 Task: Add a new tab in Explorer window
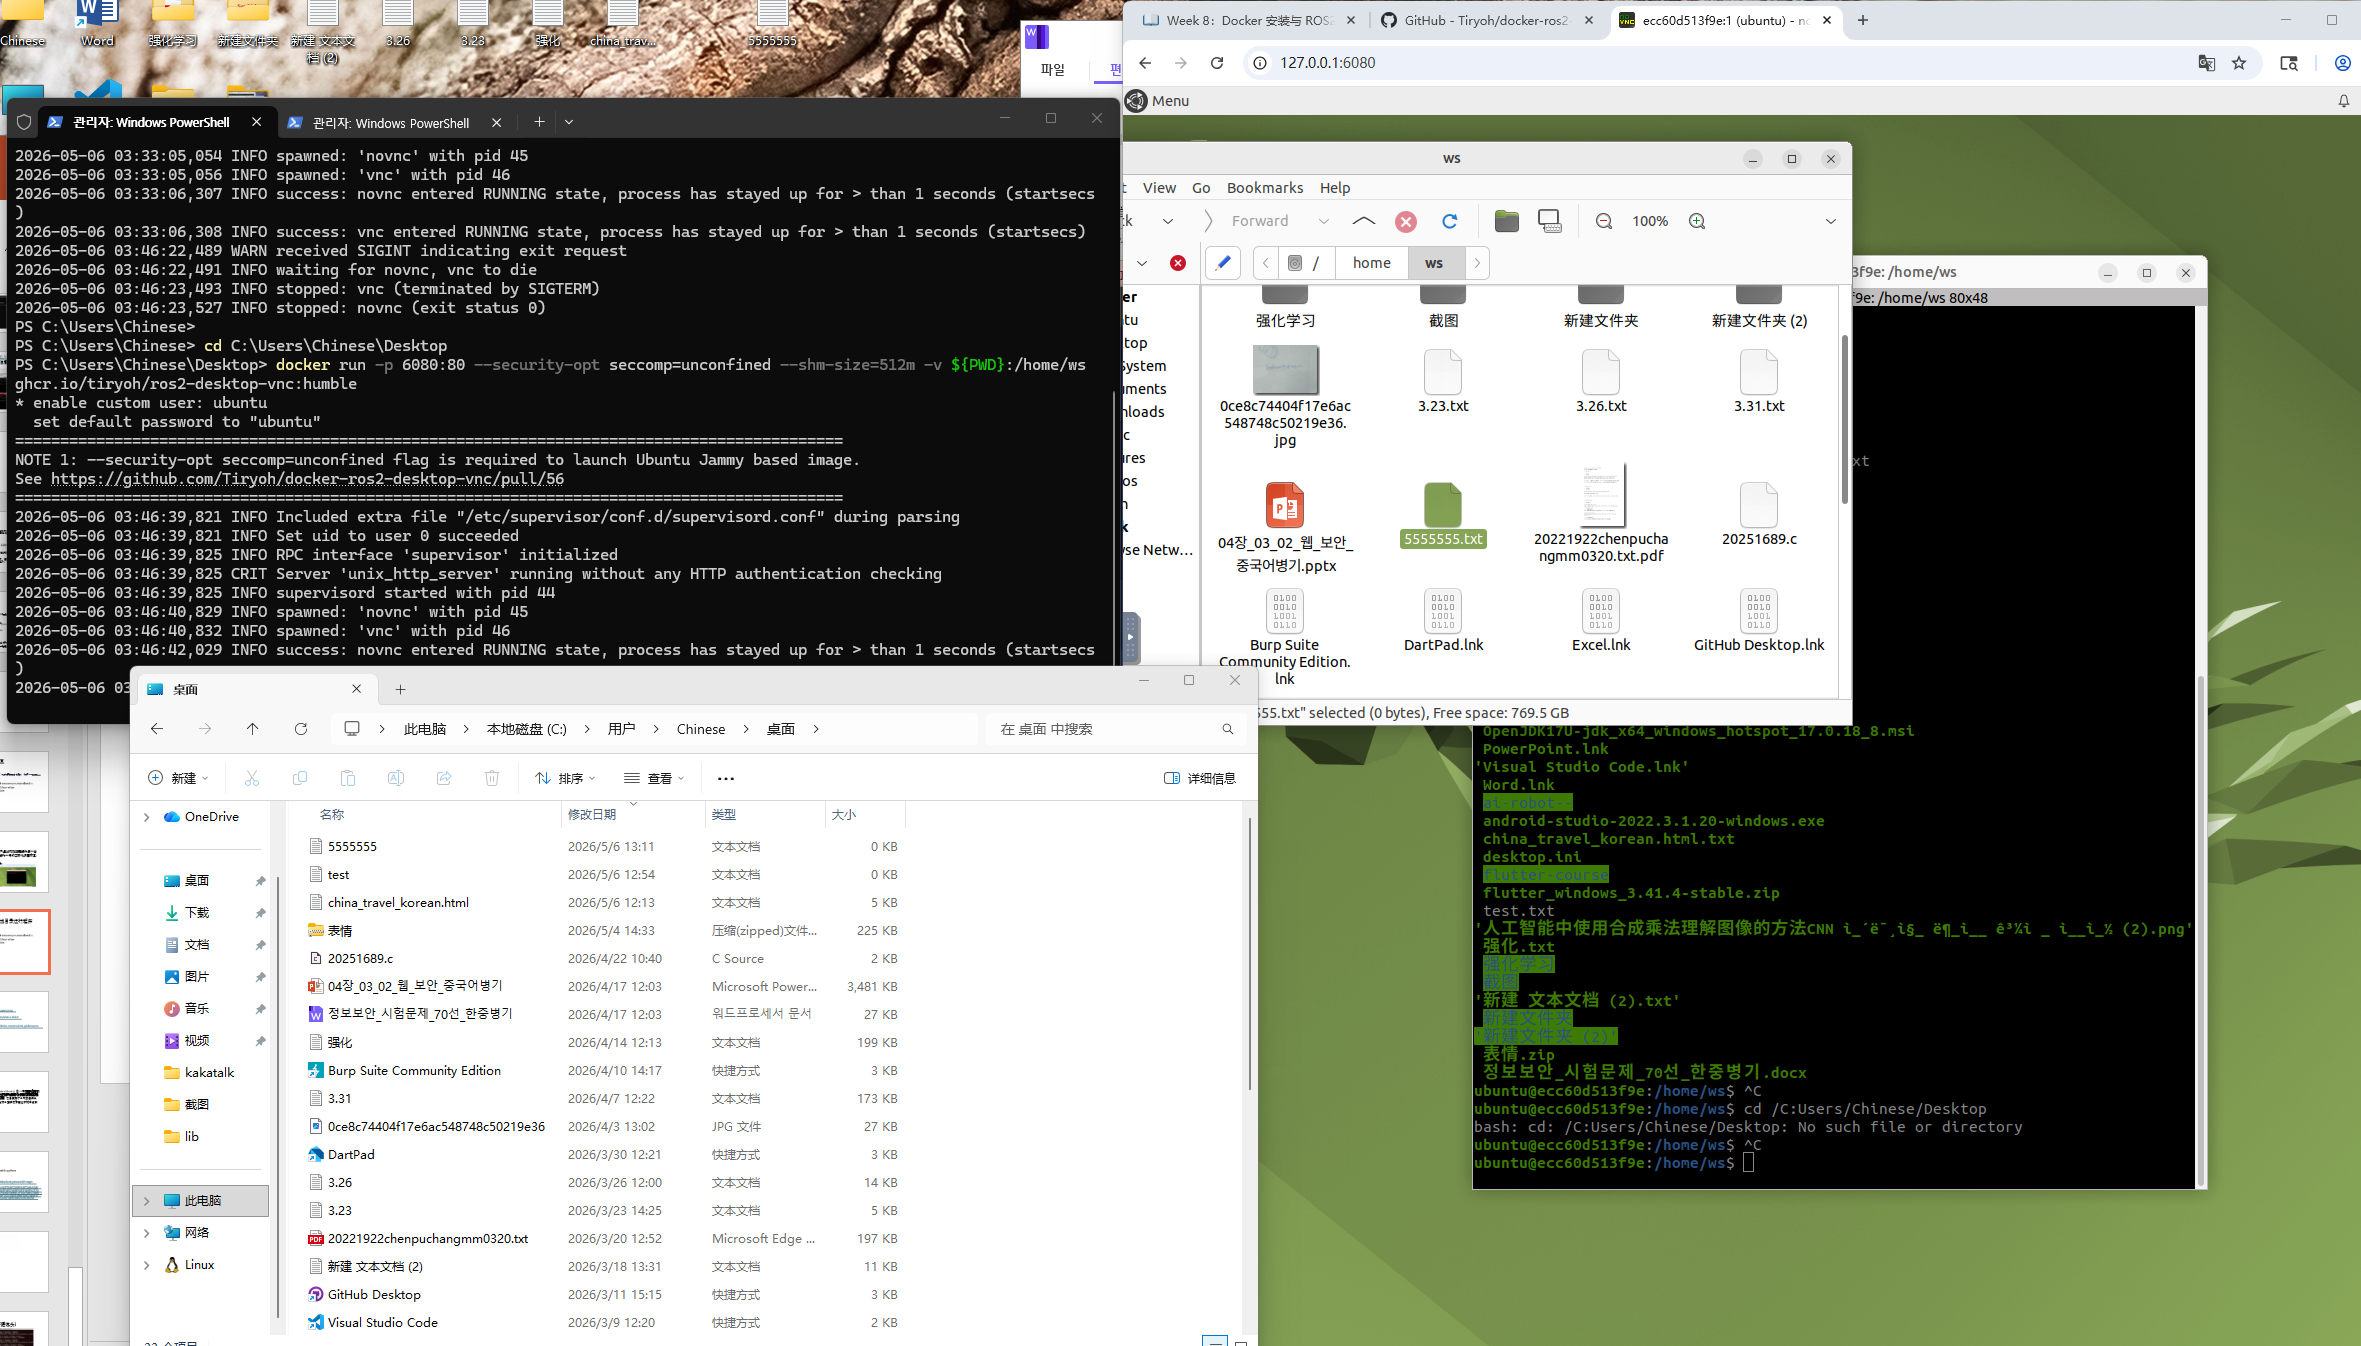400,689
